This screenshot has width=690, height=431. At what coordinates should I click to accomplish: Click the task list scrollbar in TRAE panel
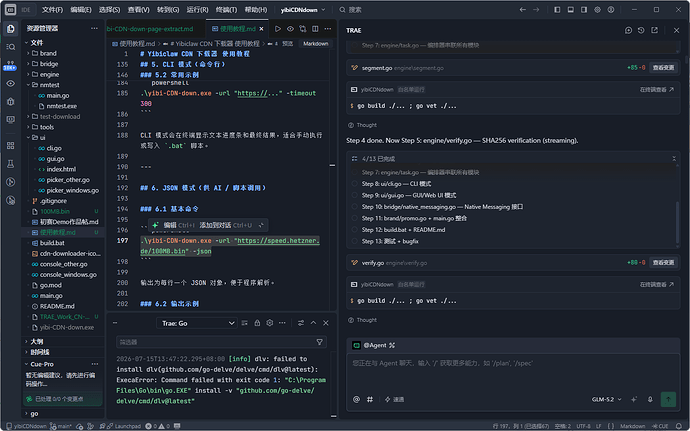point(677,222)
